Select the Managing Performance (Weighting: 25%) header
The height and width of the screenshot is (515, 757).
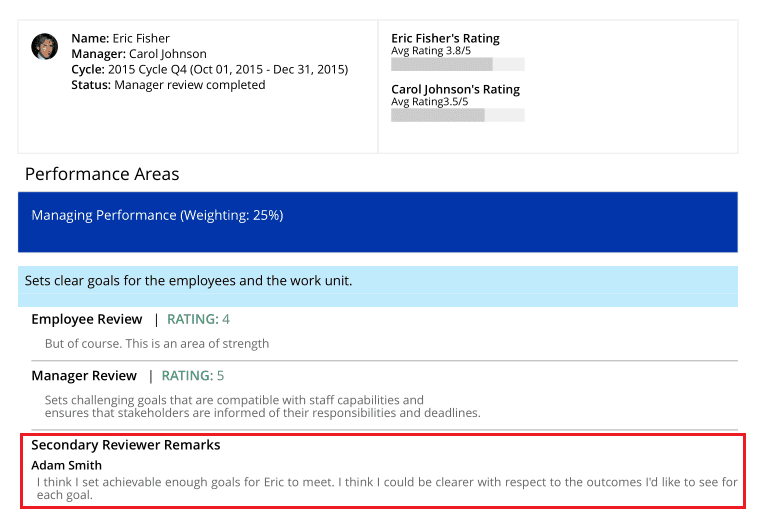click(x=378, y=222)
